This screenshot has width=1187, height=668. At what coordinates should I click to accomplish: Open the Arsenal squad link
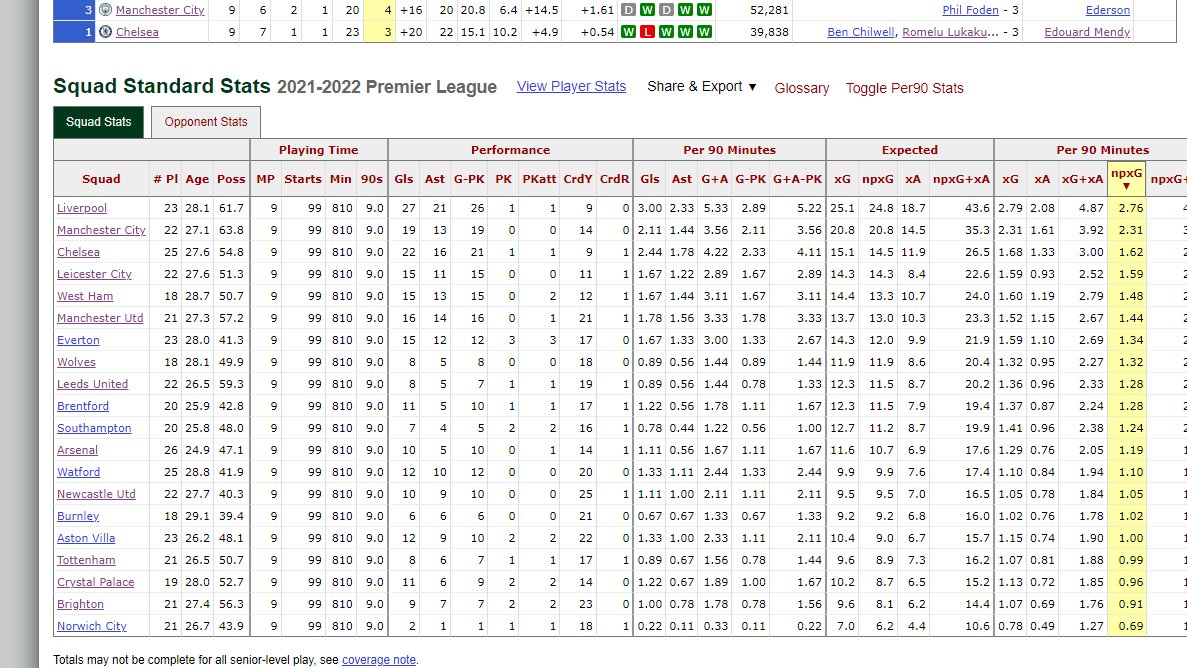coord(77,450)
